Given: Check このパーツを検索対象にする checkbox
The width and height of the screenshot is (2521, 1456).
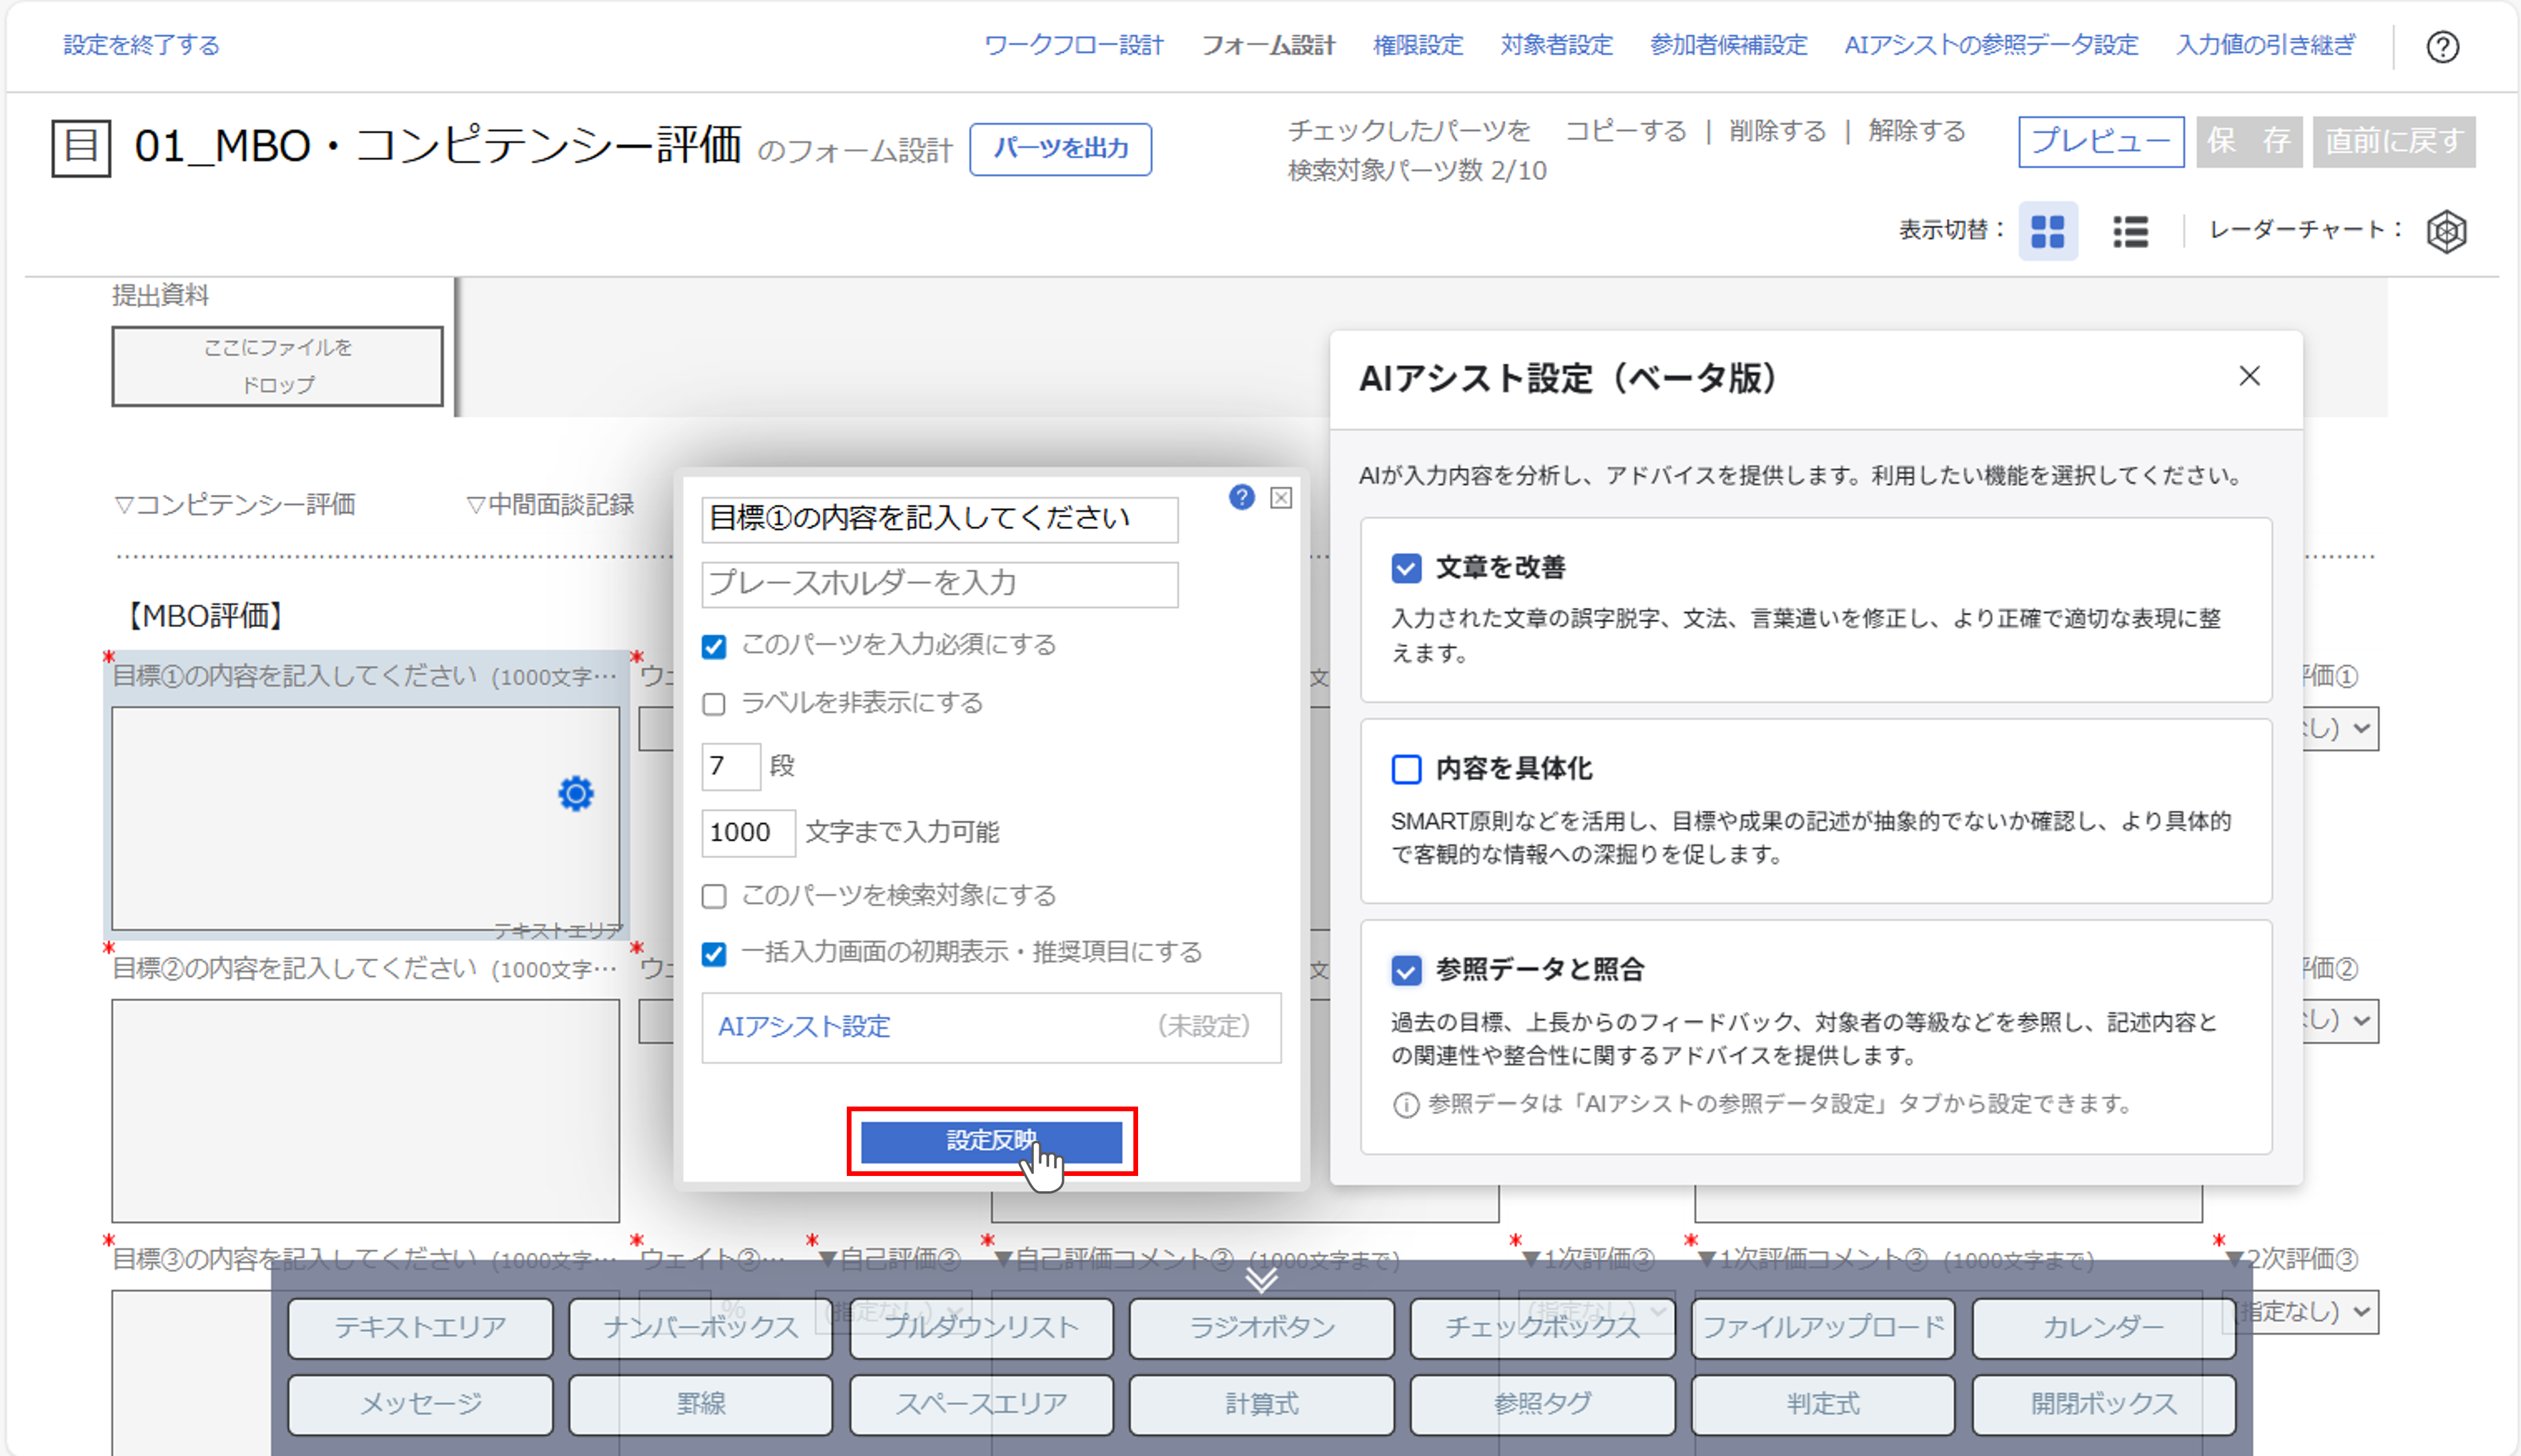Looking at the screenshot, I should pos(714,896).
